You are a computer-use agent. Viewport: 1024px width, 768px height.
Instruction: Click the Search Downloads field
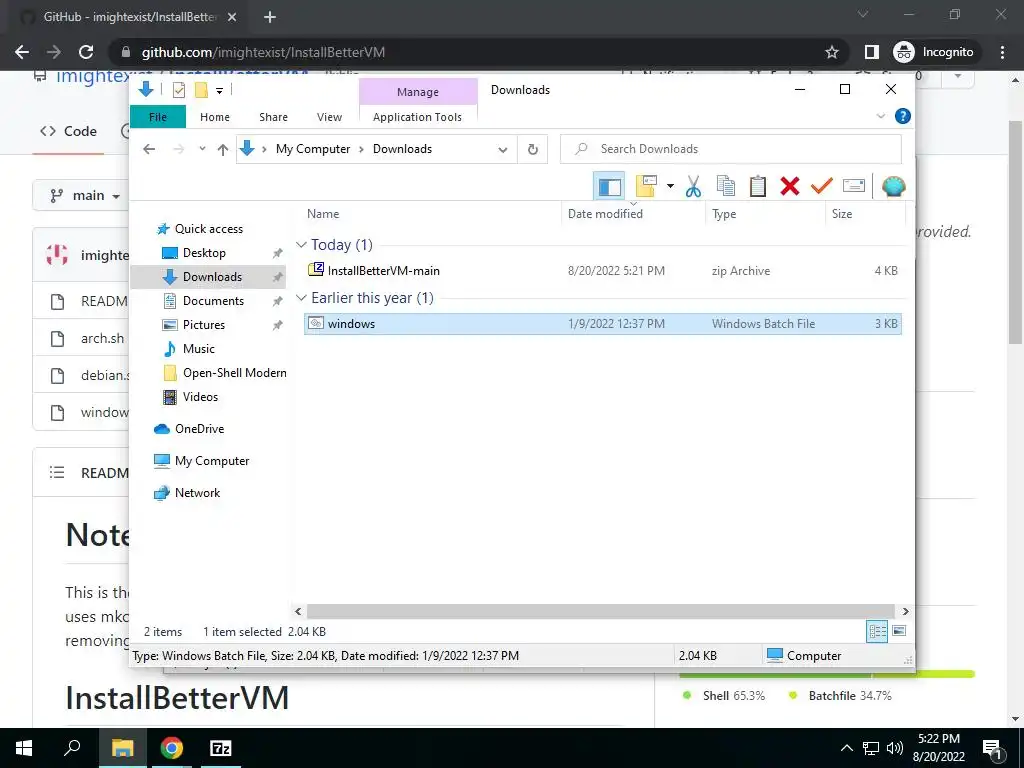731,149
